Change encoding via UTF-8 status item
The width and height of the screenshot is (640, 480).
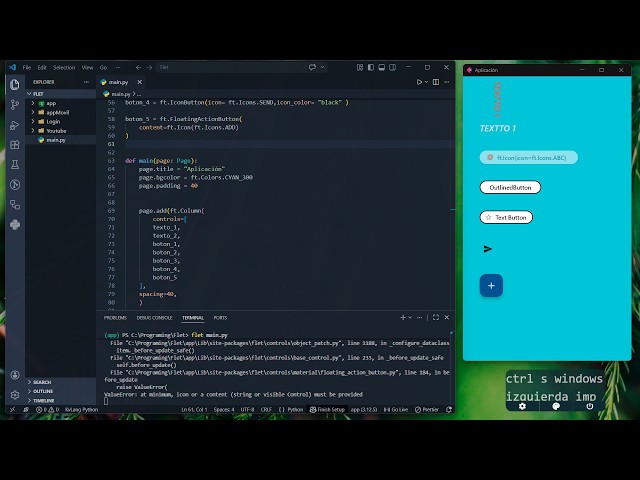coord(247,409)
